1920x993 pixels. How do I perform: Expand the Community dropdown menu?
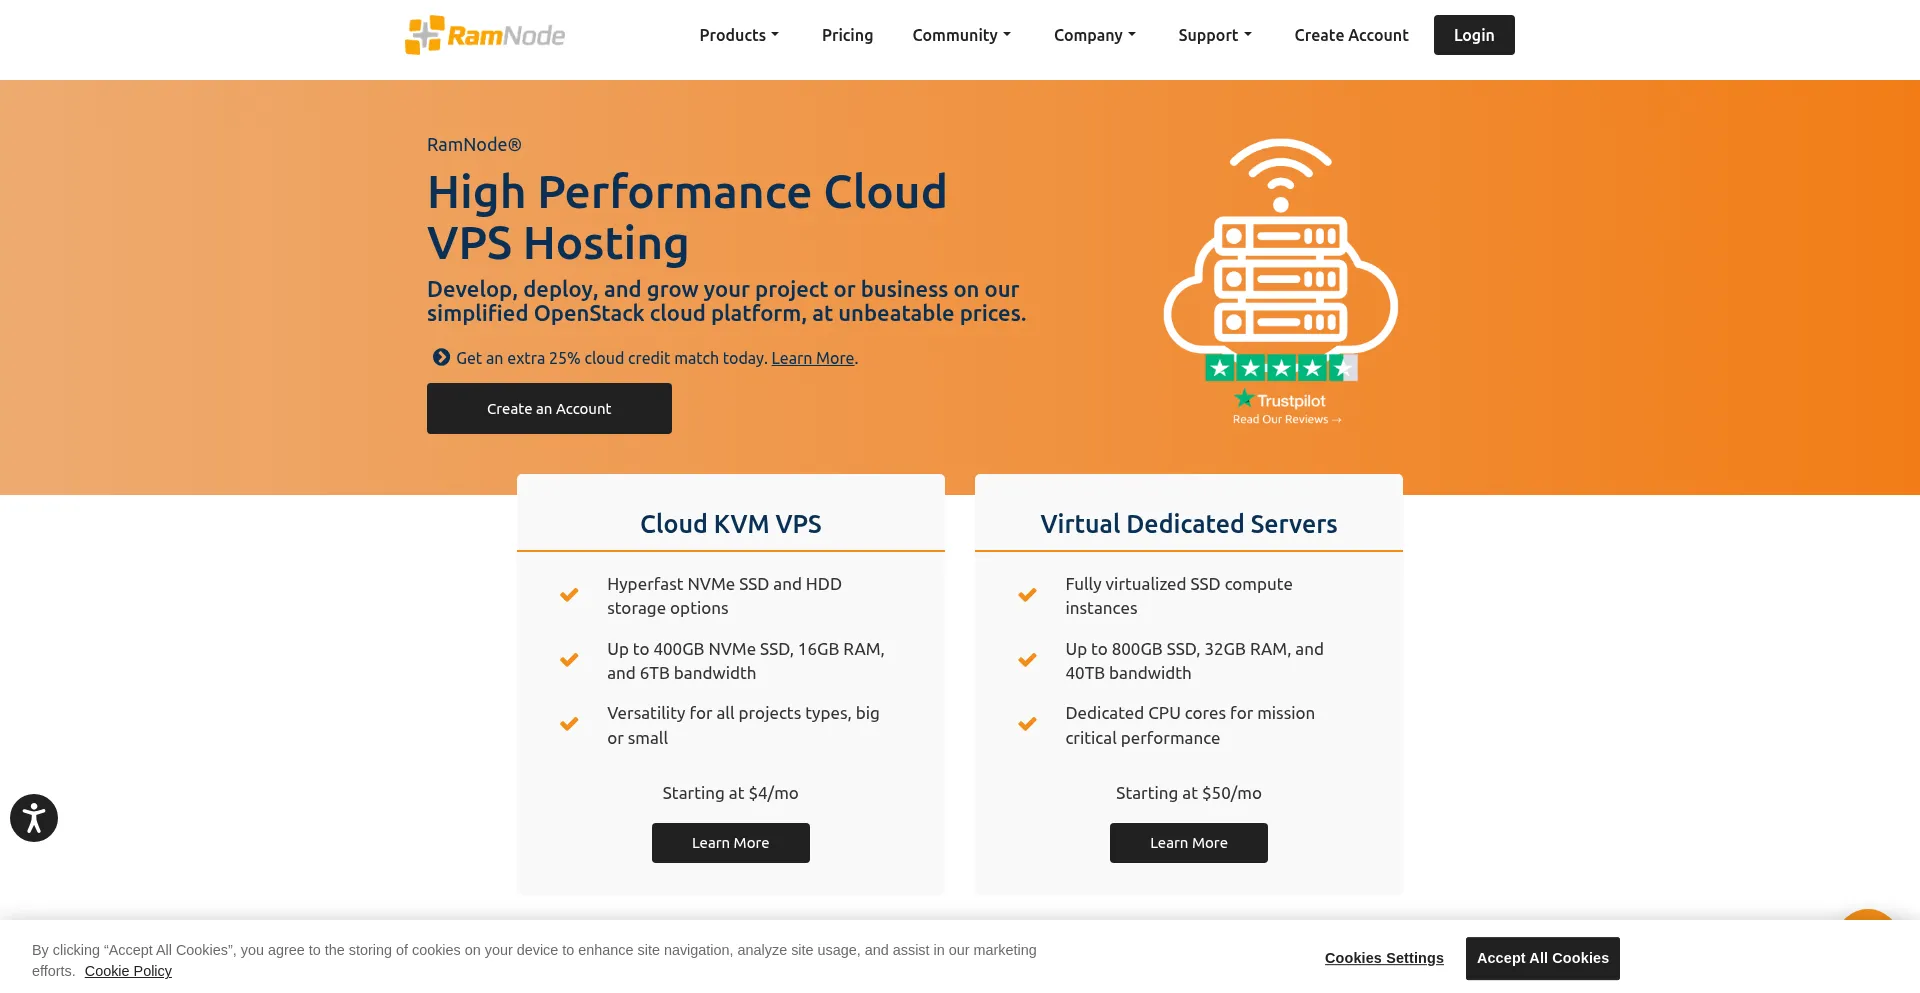961,35
